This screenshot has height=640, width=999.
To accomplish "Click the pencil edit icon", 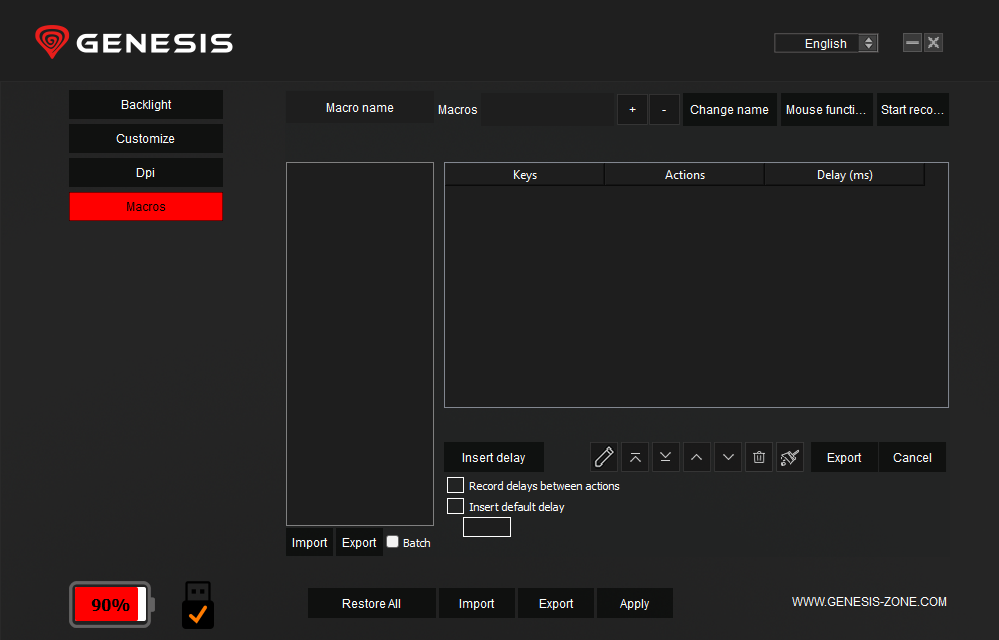I will [603, 457].
